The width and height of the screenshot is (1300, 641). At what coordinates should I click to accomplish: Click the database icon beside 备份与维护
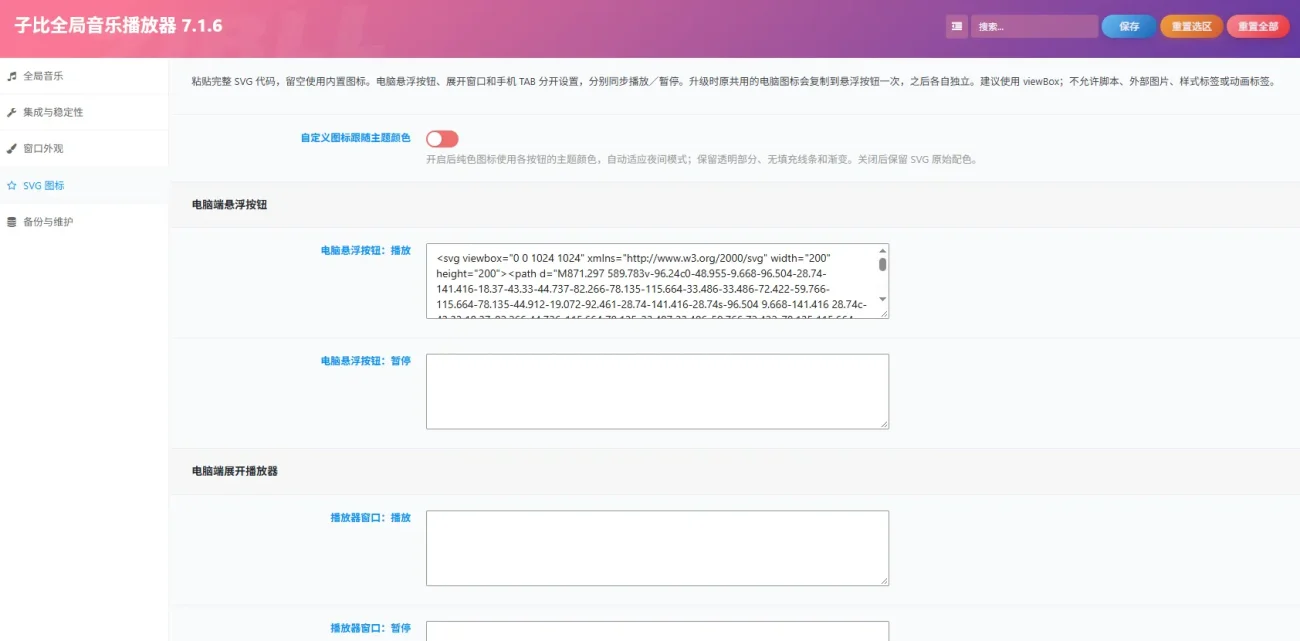pyautogui.click(x=12, y=221)
